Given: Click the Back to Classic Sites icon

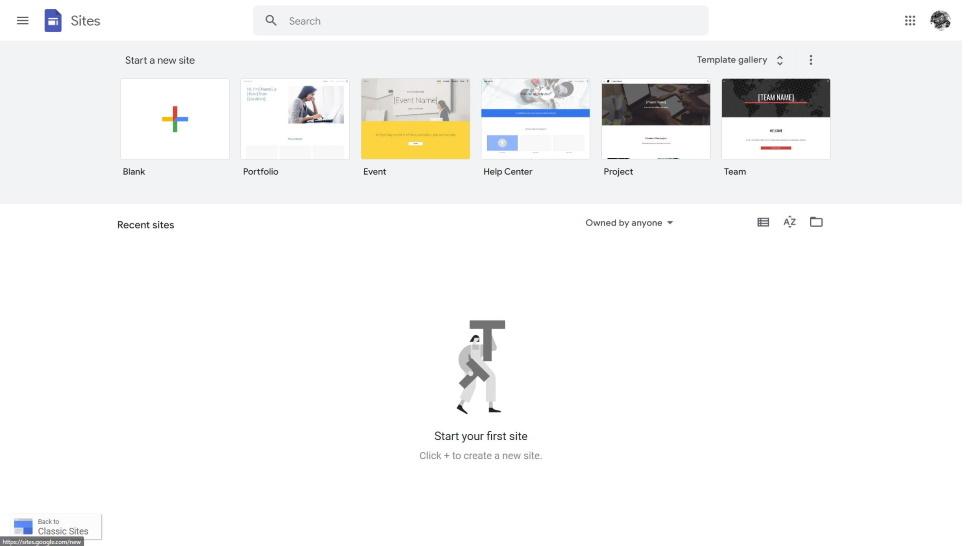Looking at the screenshot, I should (23, 527).
